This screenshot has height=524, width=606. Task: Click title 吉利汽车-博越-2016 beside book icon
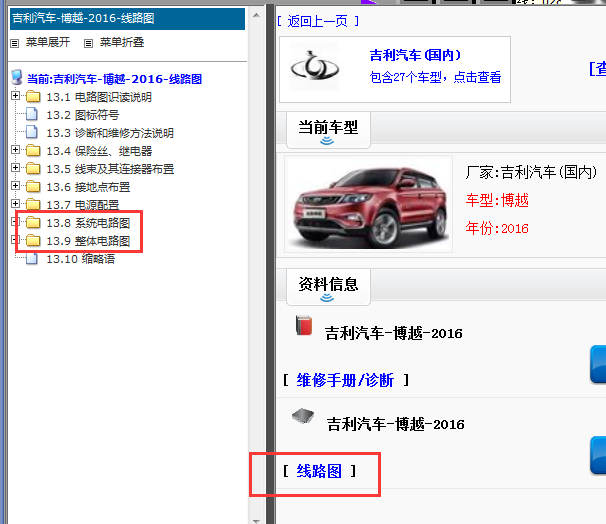(x=393, y=333)
